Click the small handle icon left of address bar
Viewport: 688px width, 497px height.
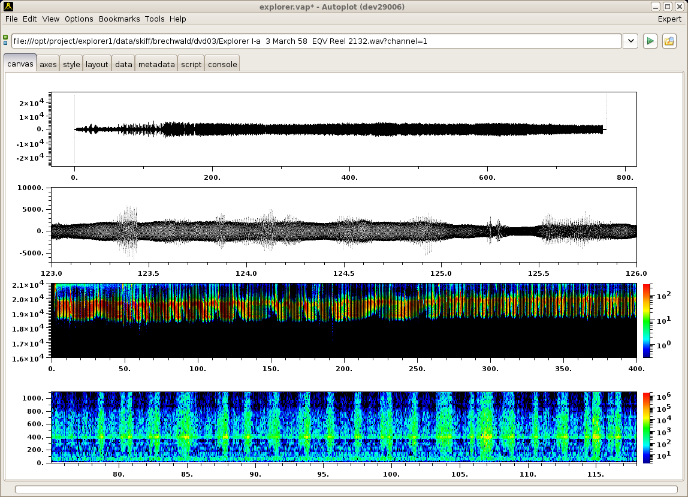(5, 41)
